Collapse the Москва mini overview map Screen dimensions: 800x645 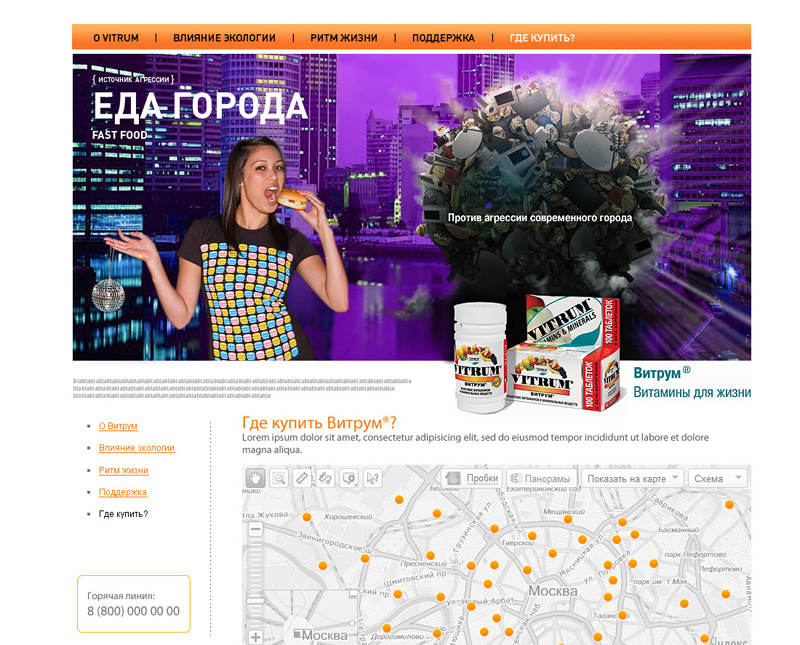[353, 594]
